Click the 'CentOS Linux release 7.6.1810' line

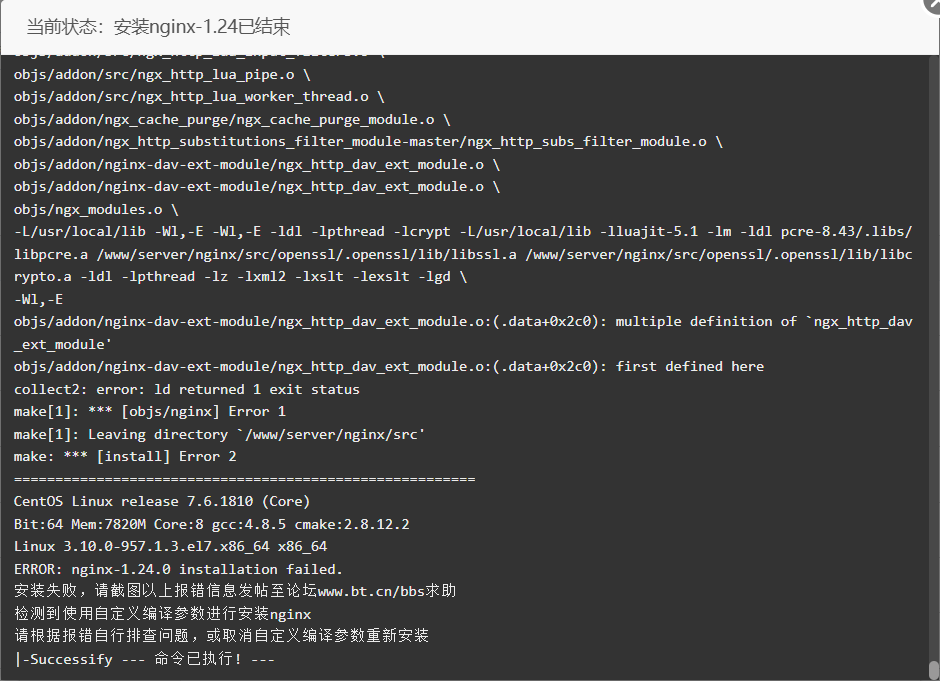coord(162,502)
